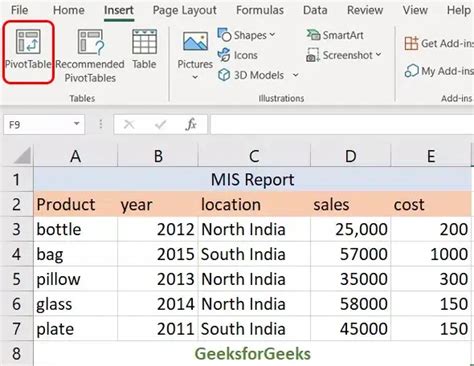Select the plate cell
Screen dimensions: 474x366
(76, 329)
